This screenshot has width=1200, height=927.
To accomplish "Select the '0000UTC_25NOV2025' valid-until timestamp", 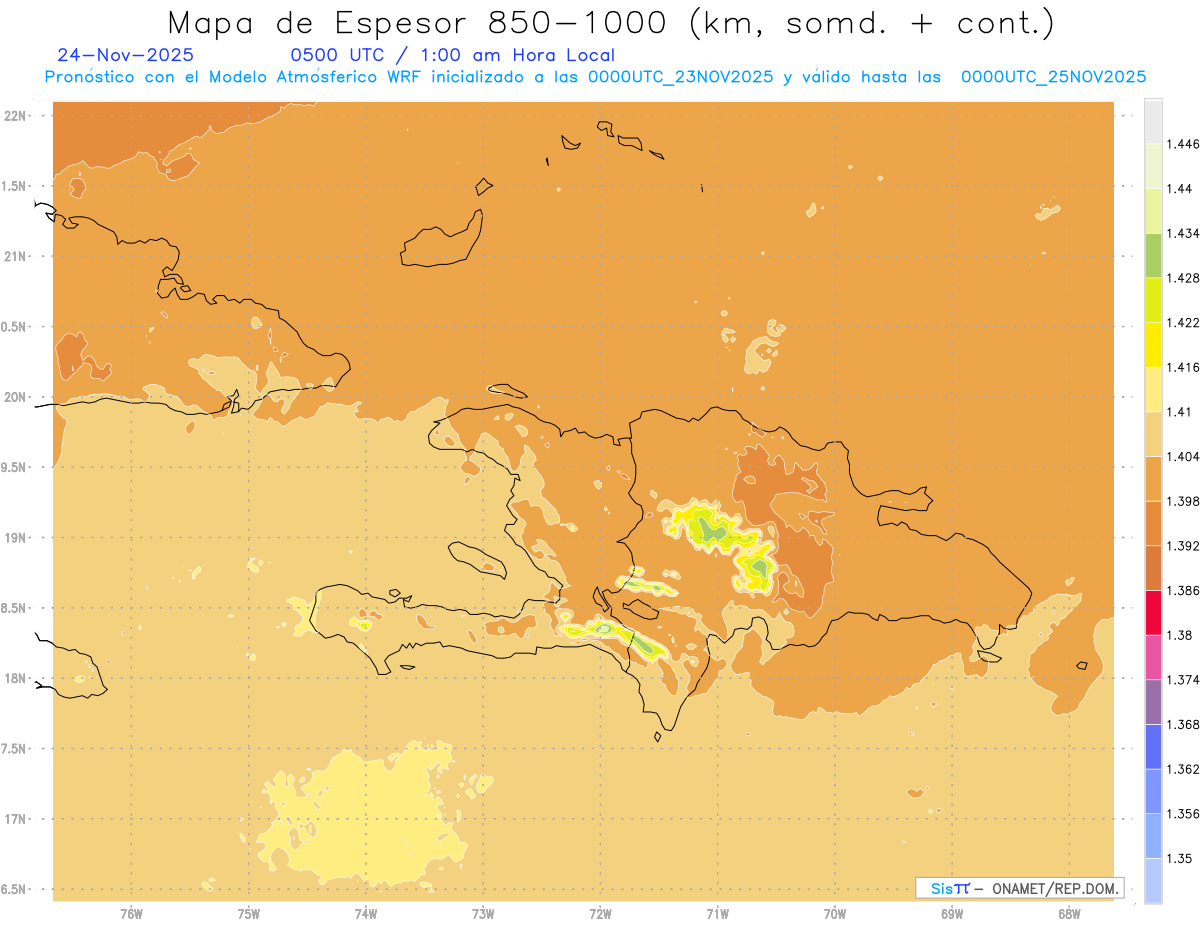I will point(1053,77).
